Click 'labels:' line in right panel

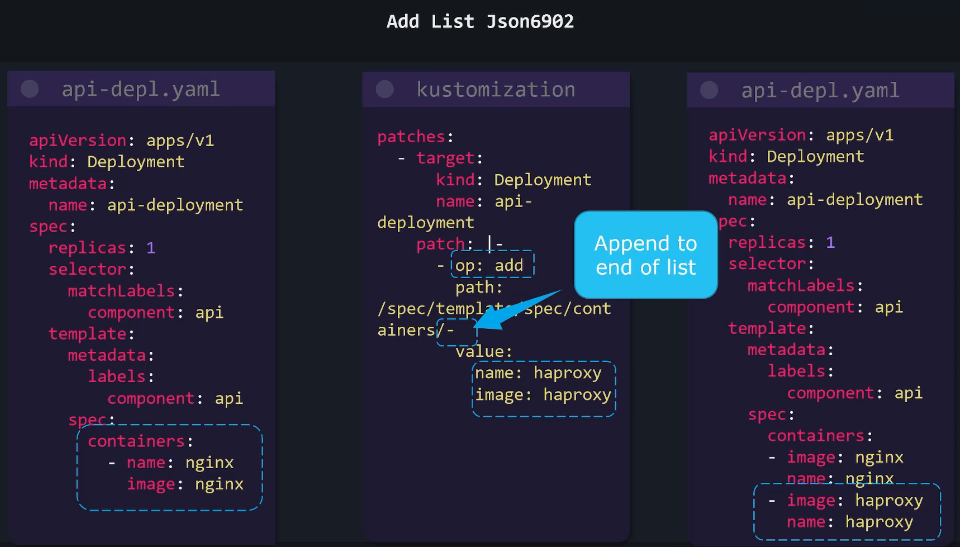(800, 371)
